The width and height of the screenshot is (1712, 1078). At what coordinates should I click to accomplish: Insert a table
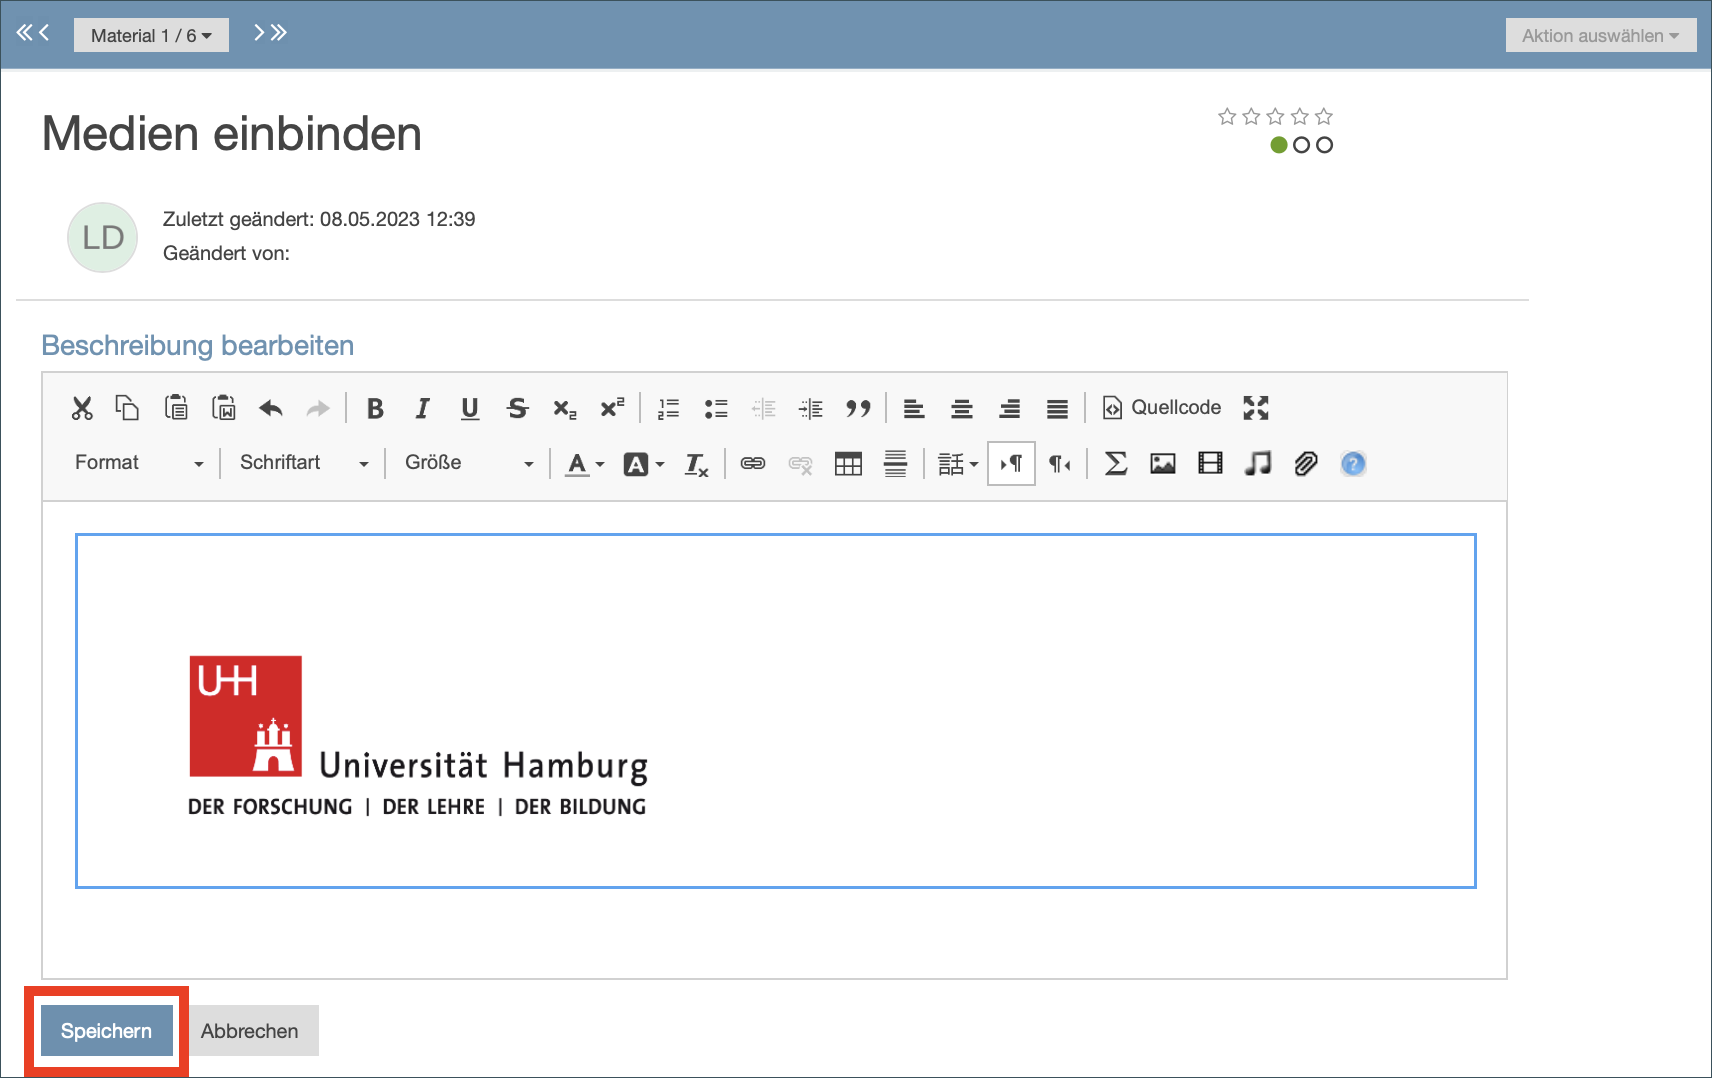tap(848, 464)
